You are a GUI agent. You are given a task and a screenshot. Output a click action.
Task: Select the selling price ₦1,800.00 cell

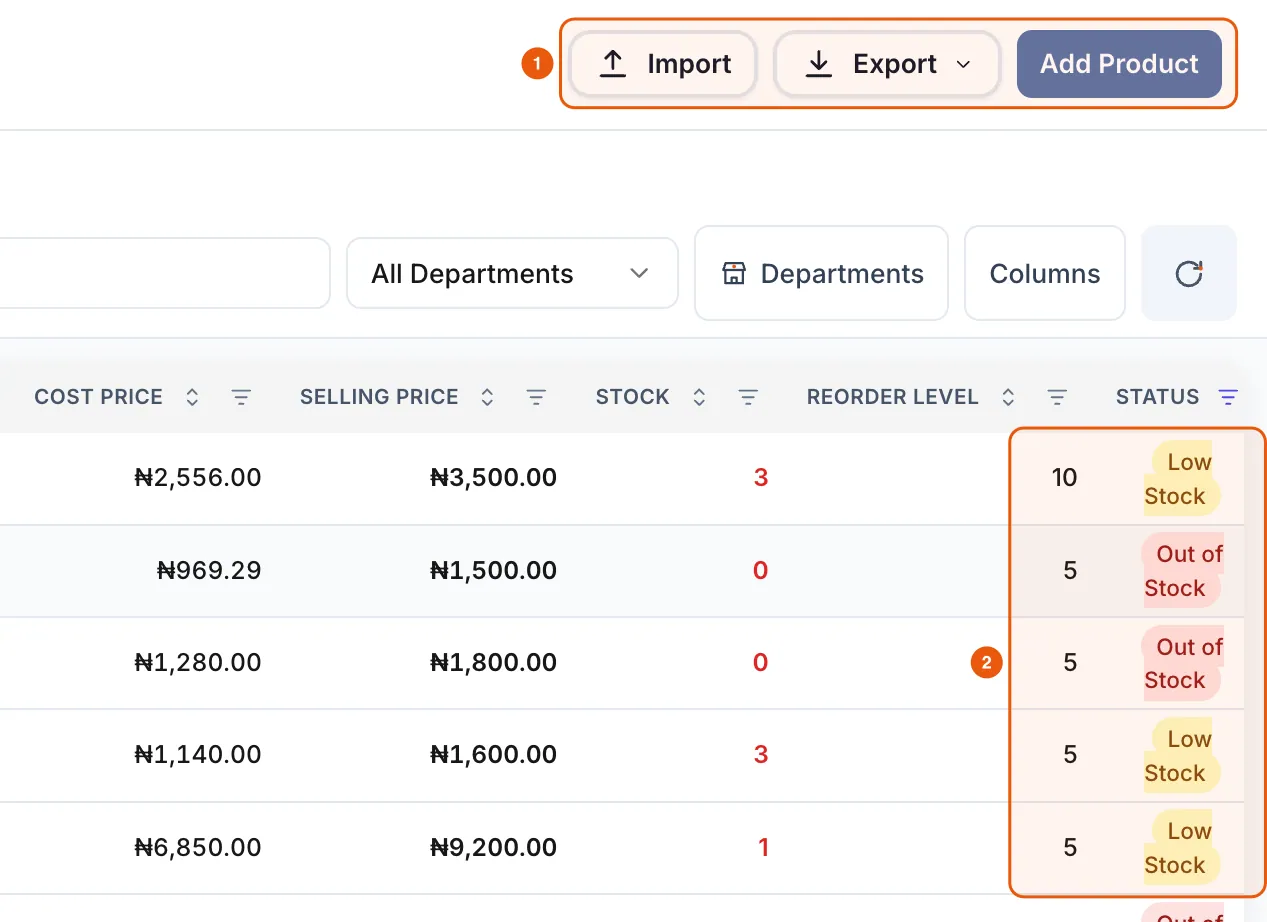pyautogui.click(x=493, y=663)
